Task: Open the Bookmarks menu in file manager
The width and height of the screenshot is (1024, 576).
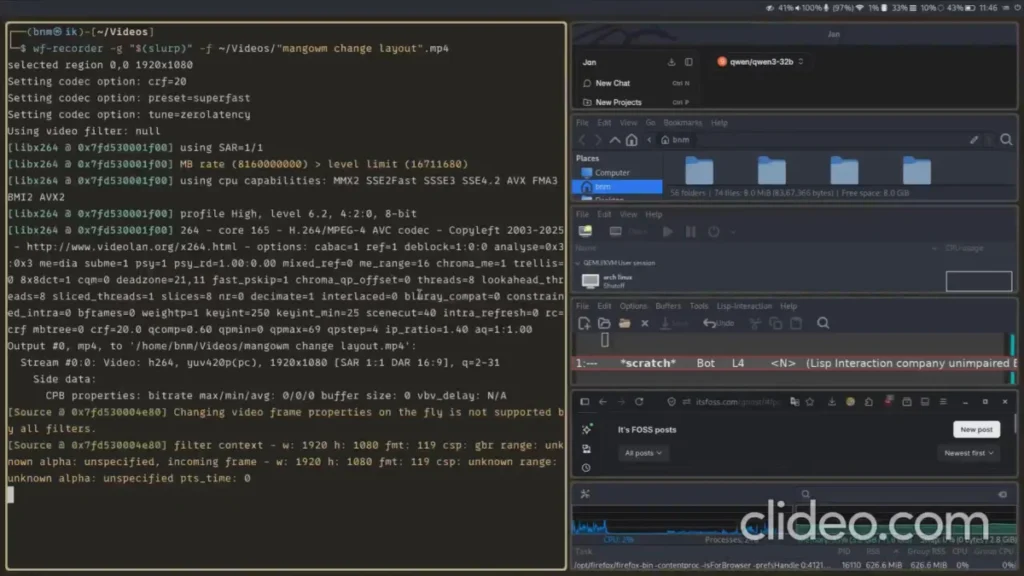Action: click(x=682, y=123)
